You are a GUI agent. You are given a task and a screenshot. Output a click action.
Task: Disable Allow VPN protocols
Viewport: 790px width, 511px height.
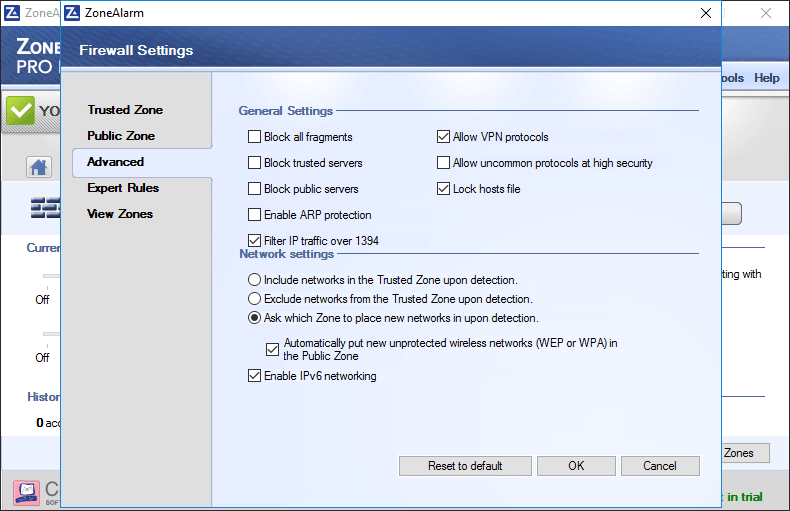coord(444,137)
